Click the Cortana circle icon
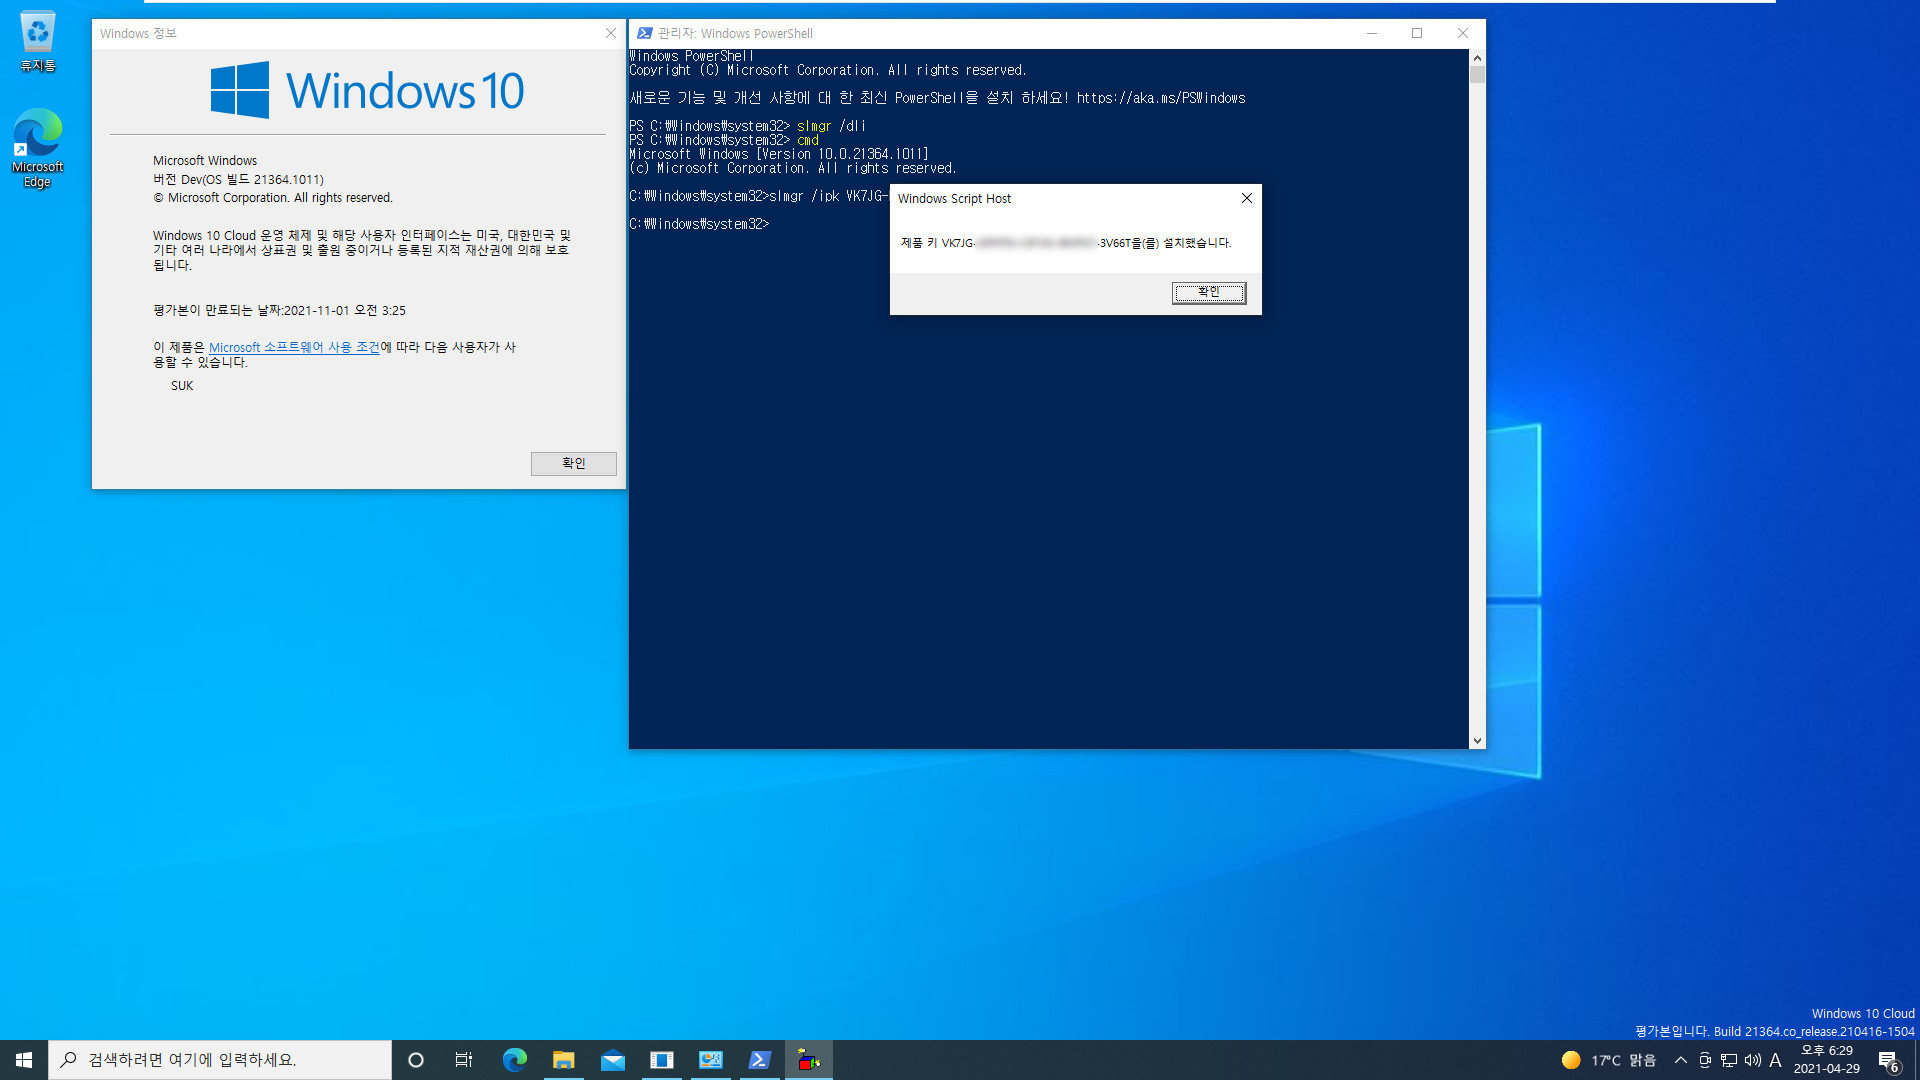This screenshot has height=1080, width=1920. pyautogui.click(x=416, y=1060)
